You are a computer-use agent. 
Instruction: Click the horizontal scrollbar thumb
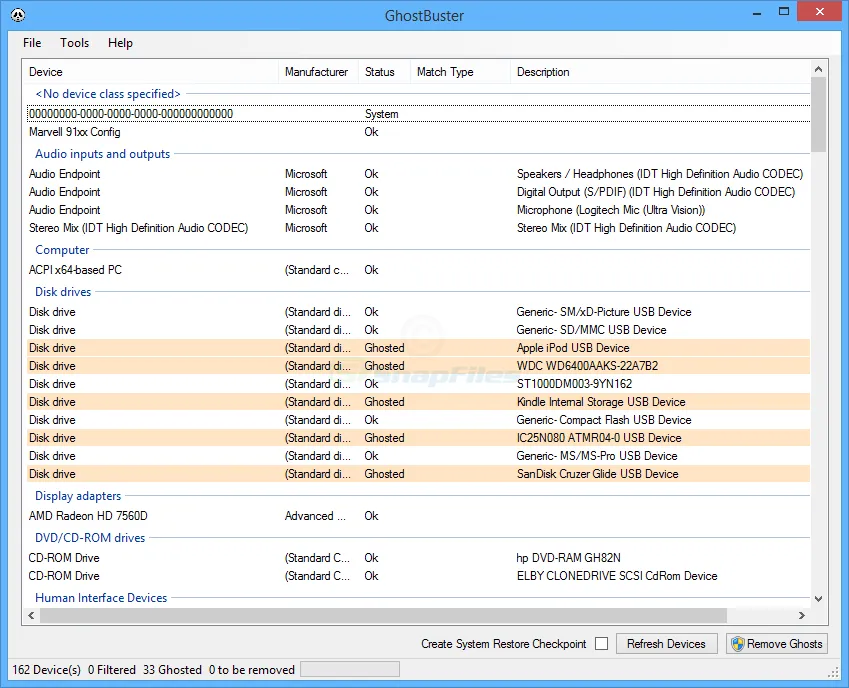383,615
